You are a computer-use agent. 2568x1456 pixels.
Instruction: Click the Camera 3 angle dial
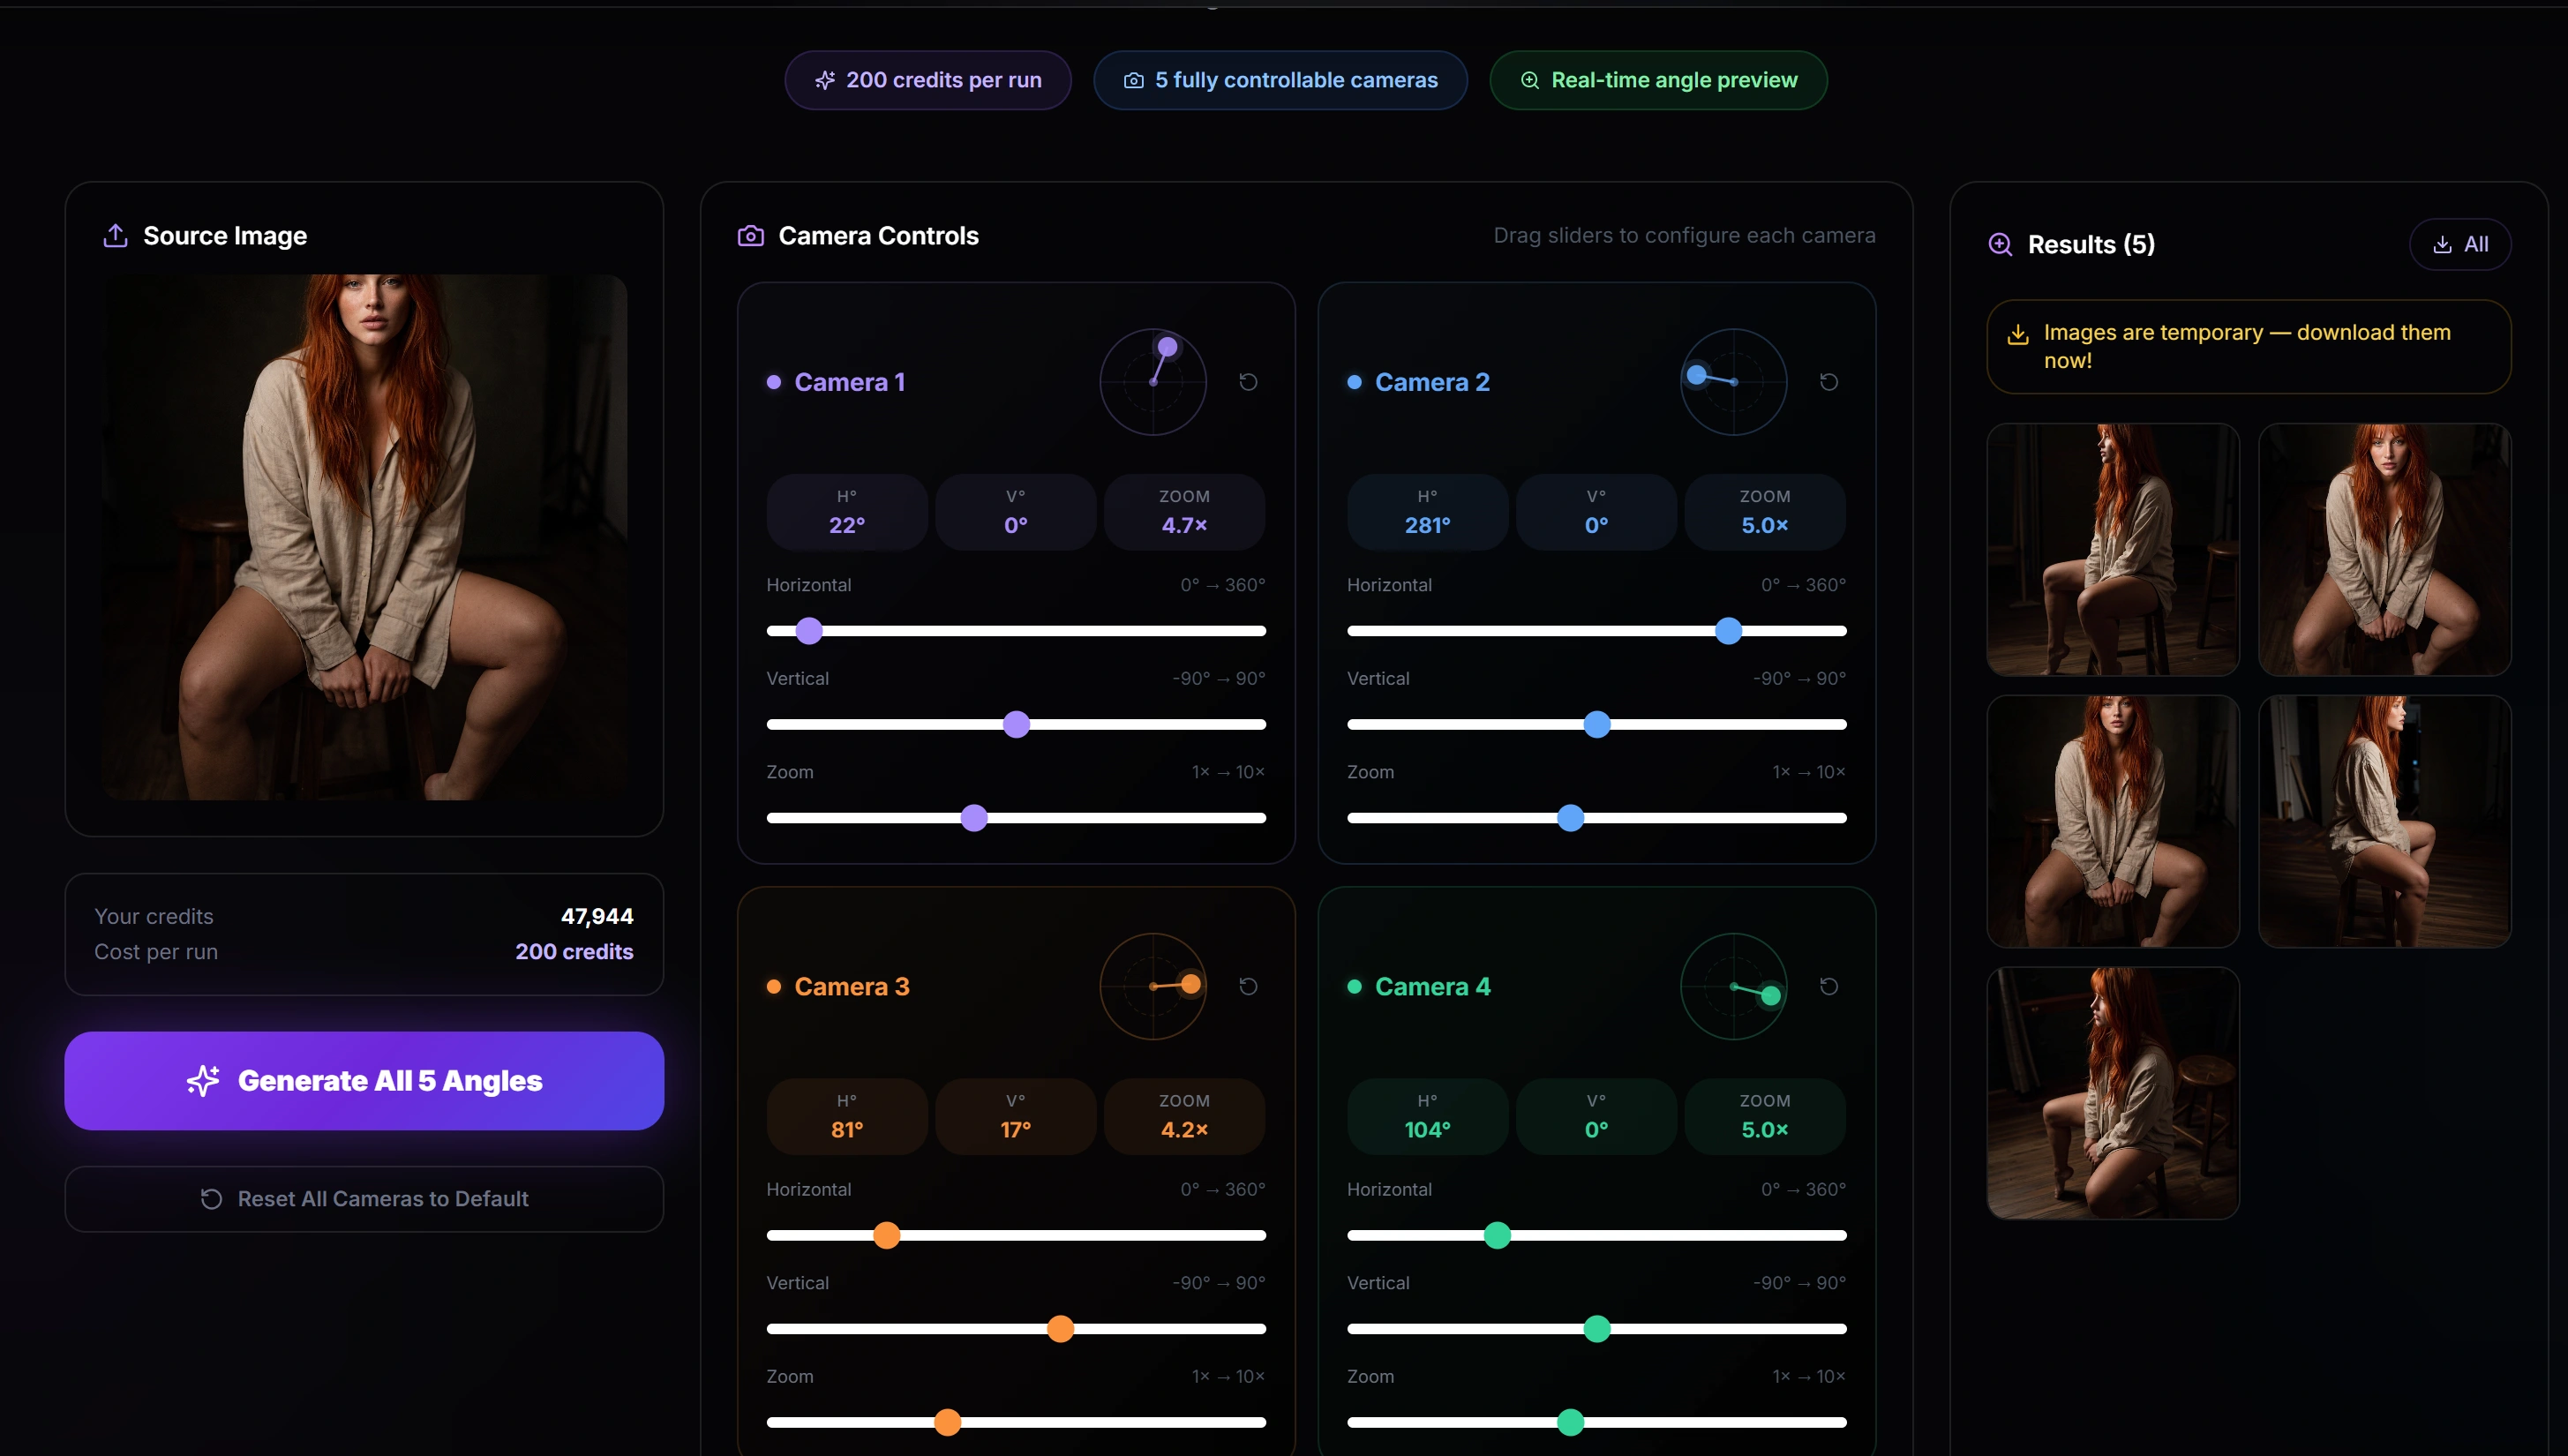tap(1153, 987)
